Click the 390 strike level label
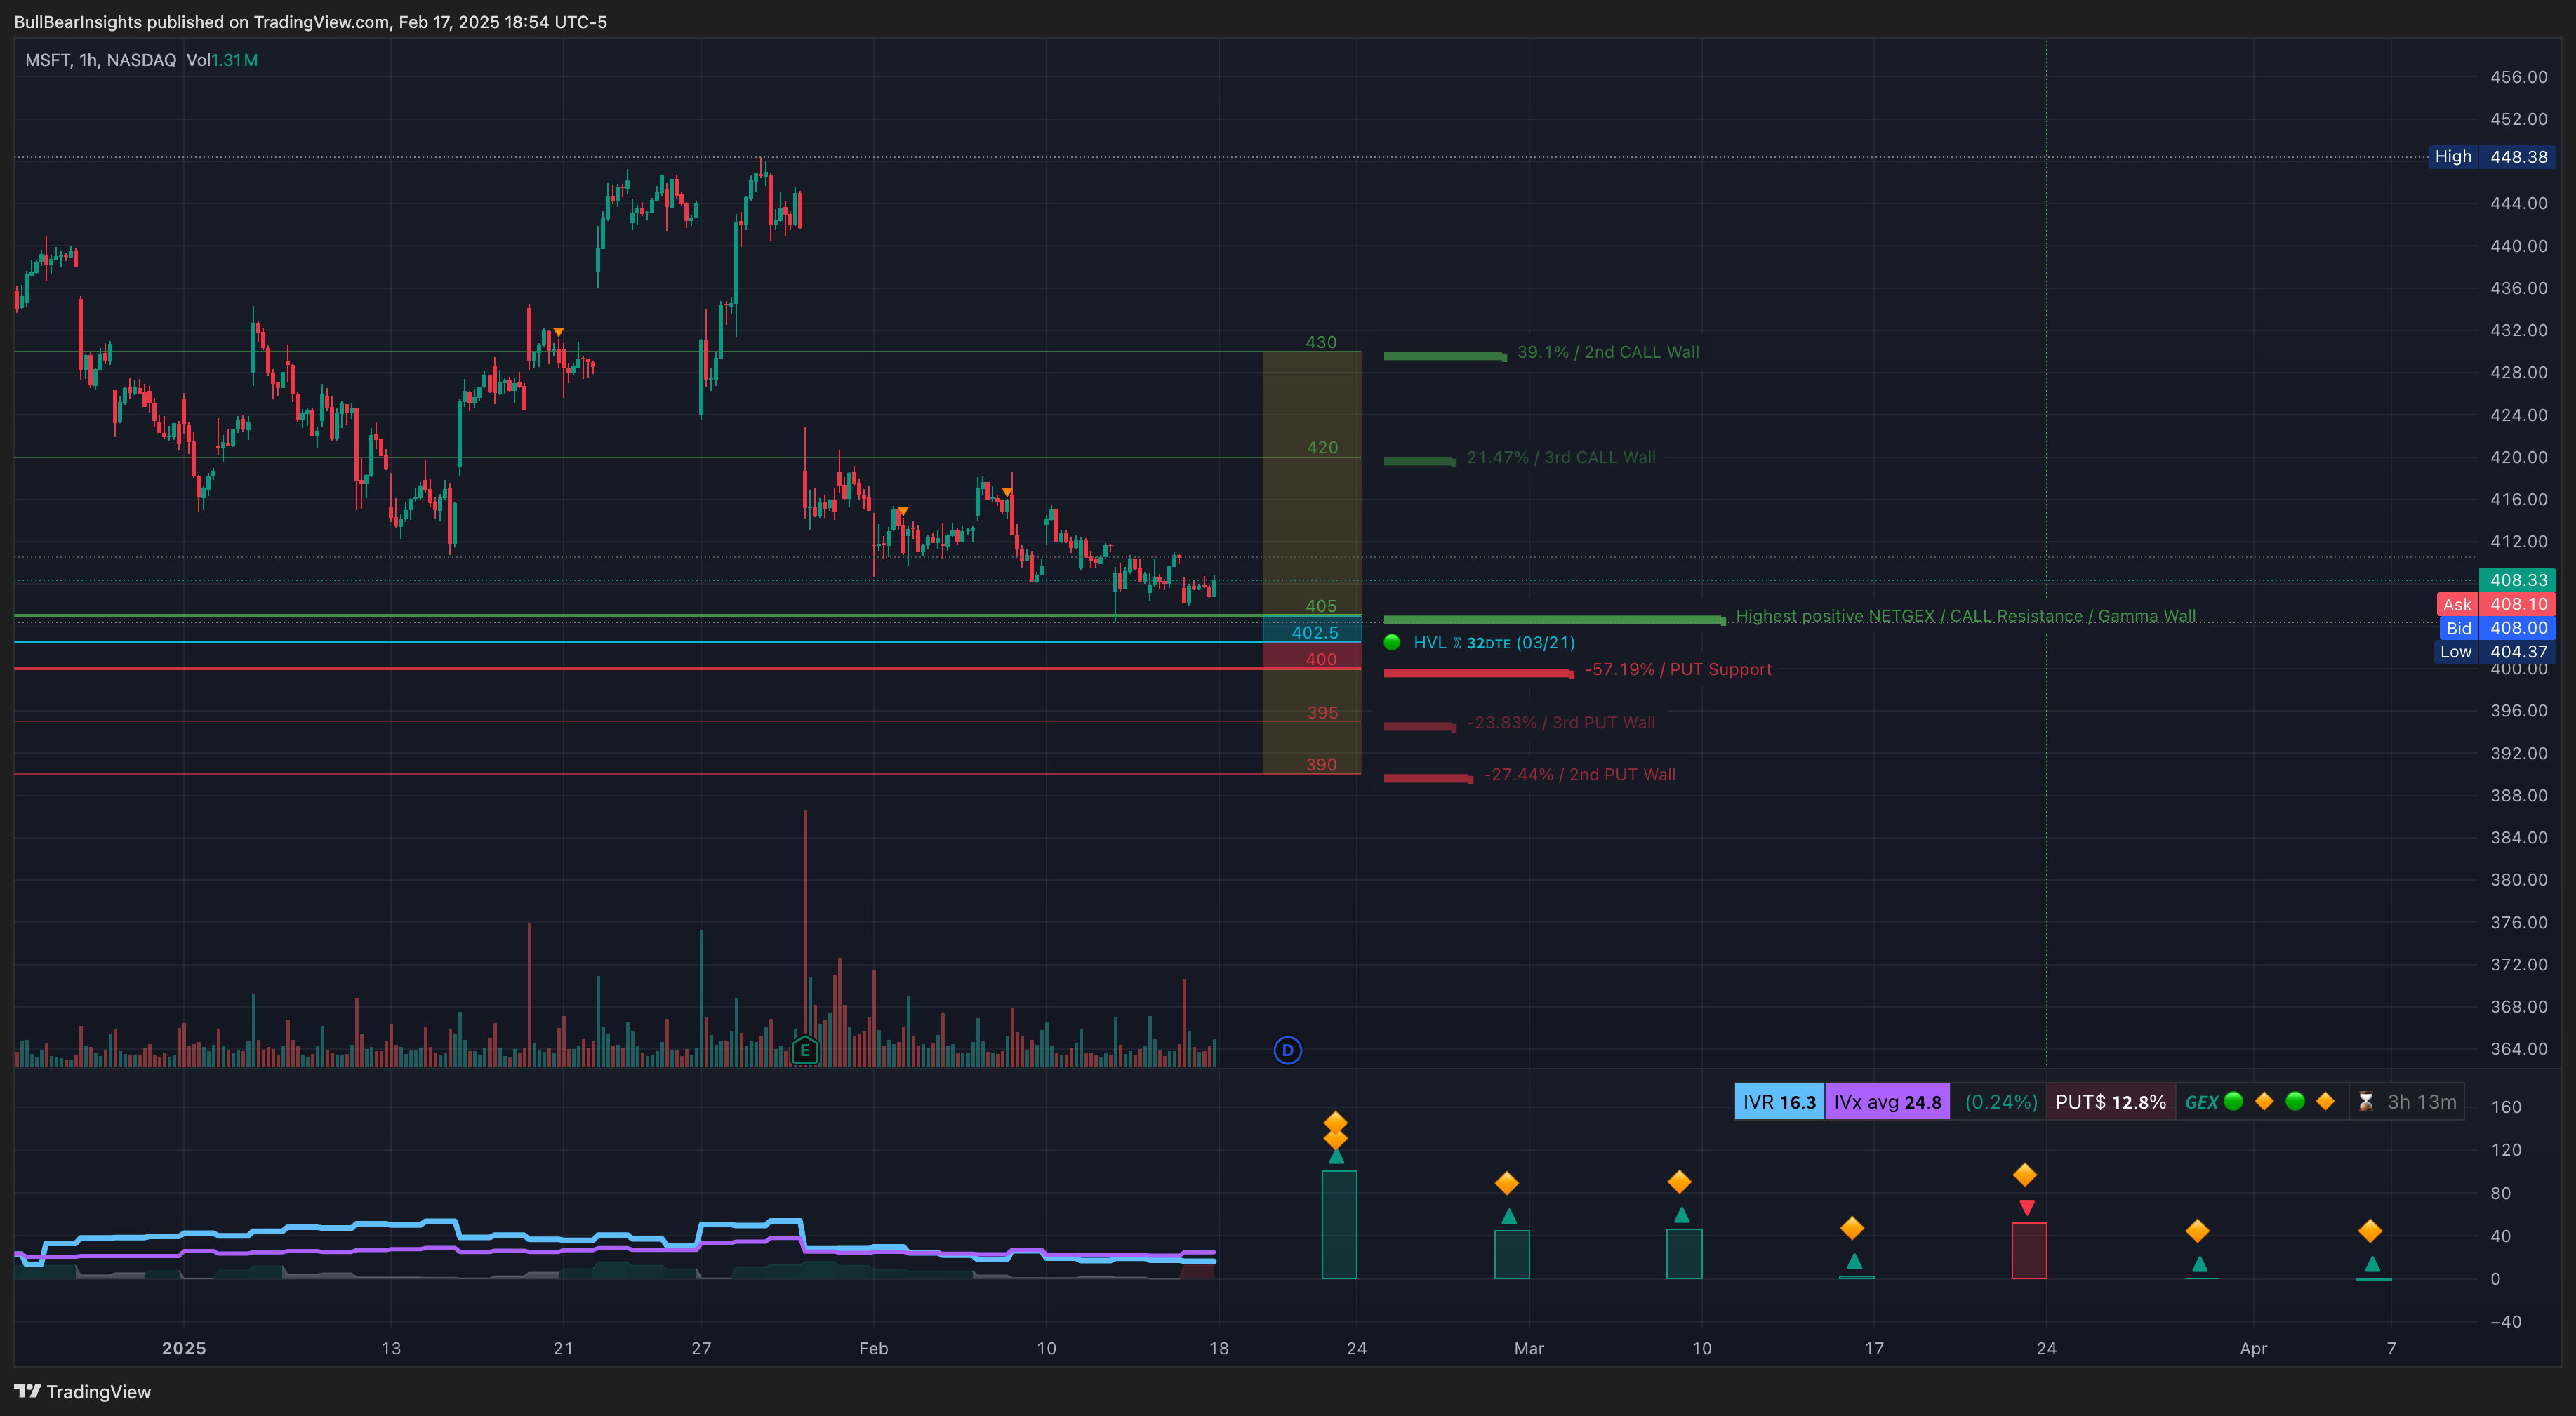2576x1416 pixels. click(x=1321, y=764)
